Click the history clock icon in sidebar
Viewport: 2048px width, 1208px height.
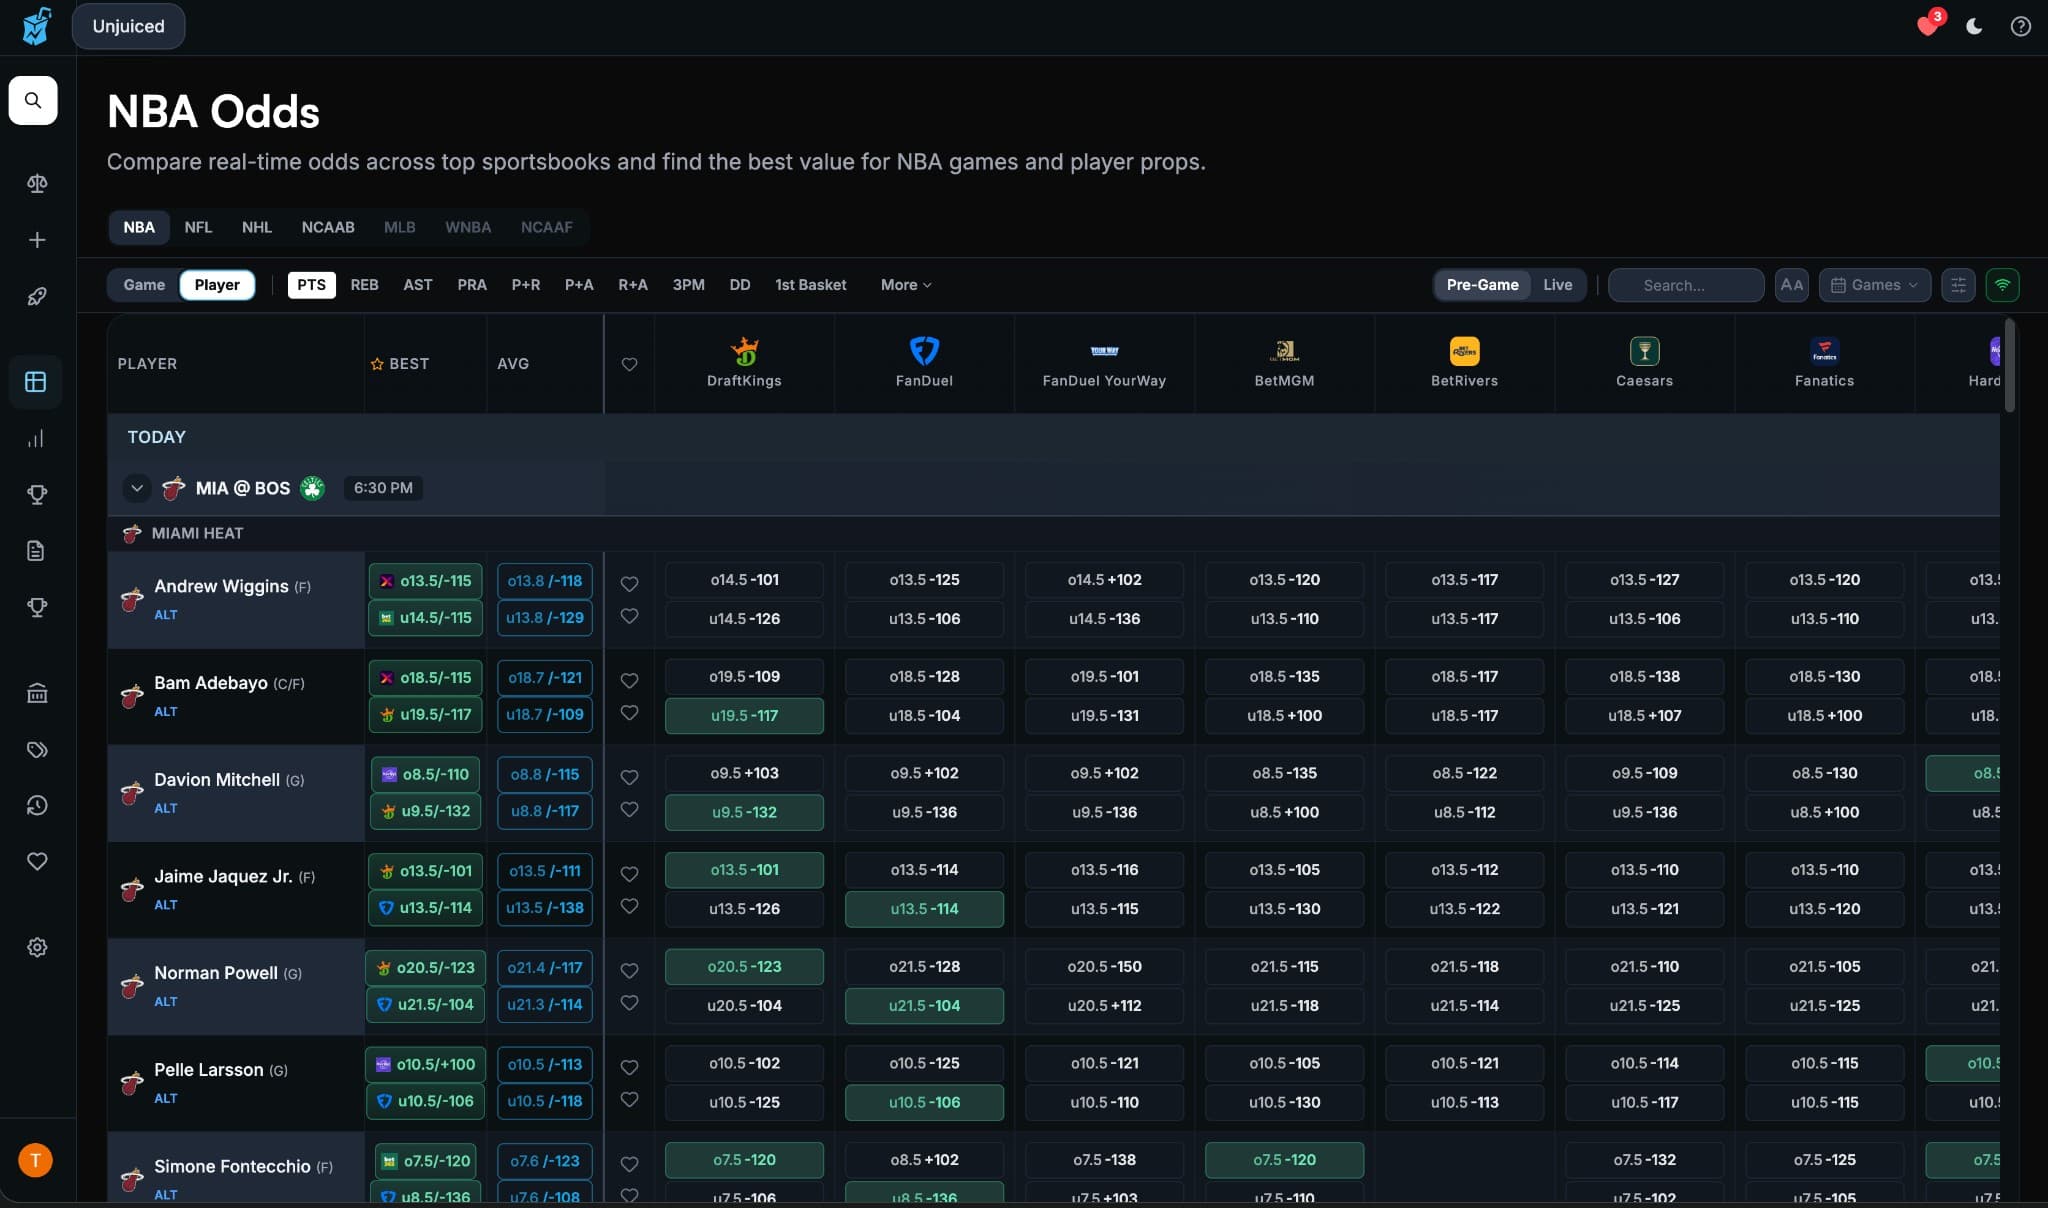[37, 805]
